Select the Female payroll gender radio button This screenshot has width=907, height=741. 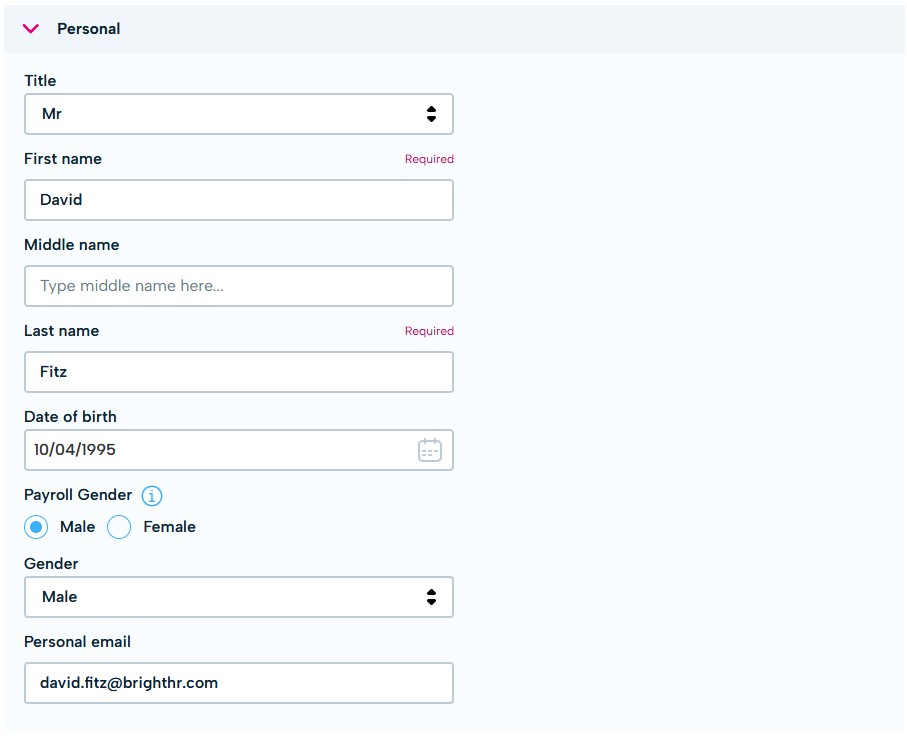(119, 527)
